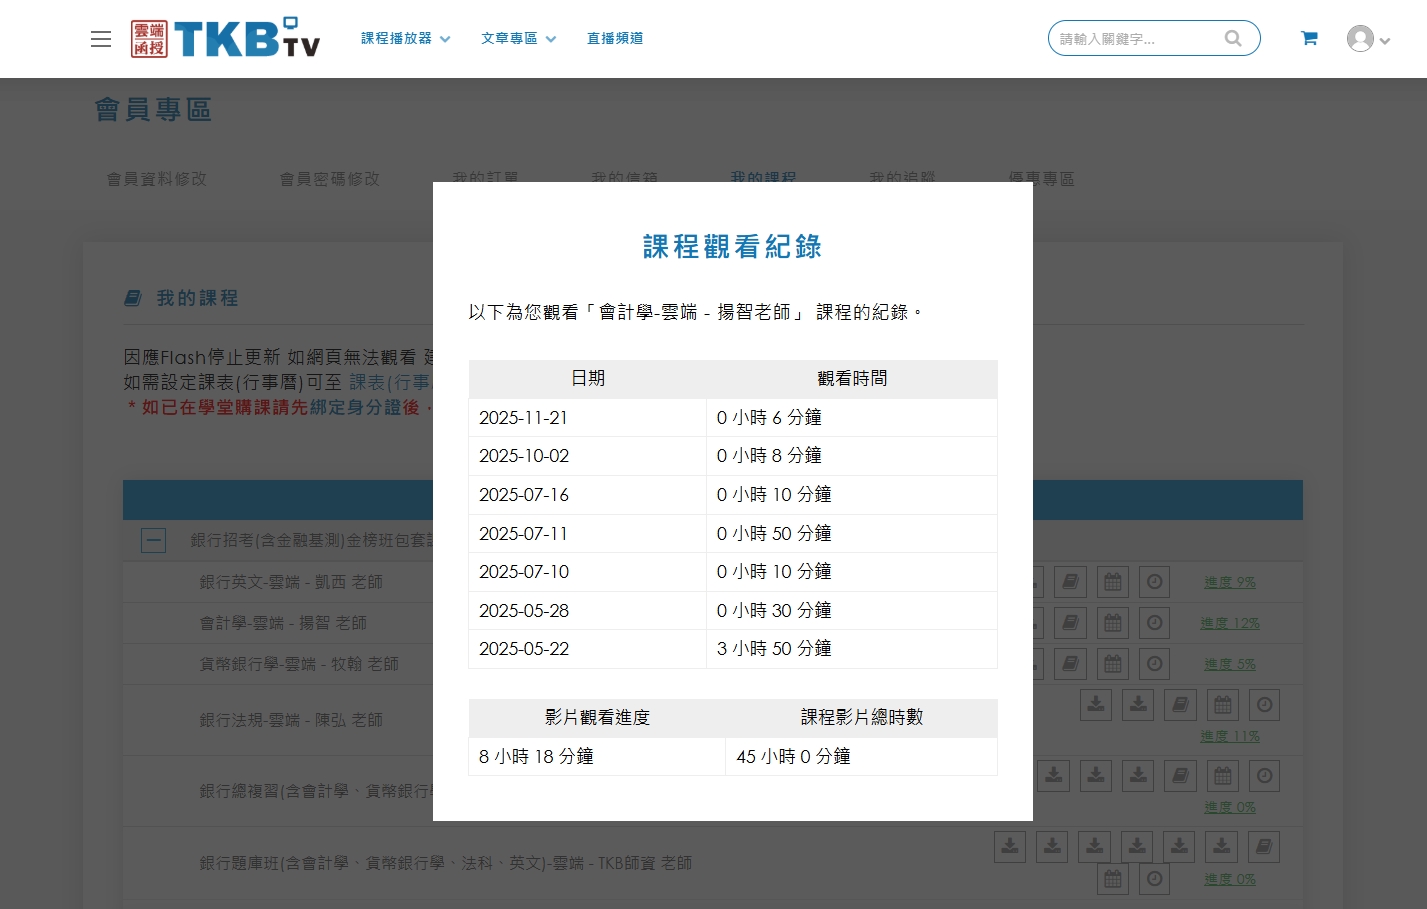Open the shopping cart

[1309, 38]
